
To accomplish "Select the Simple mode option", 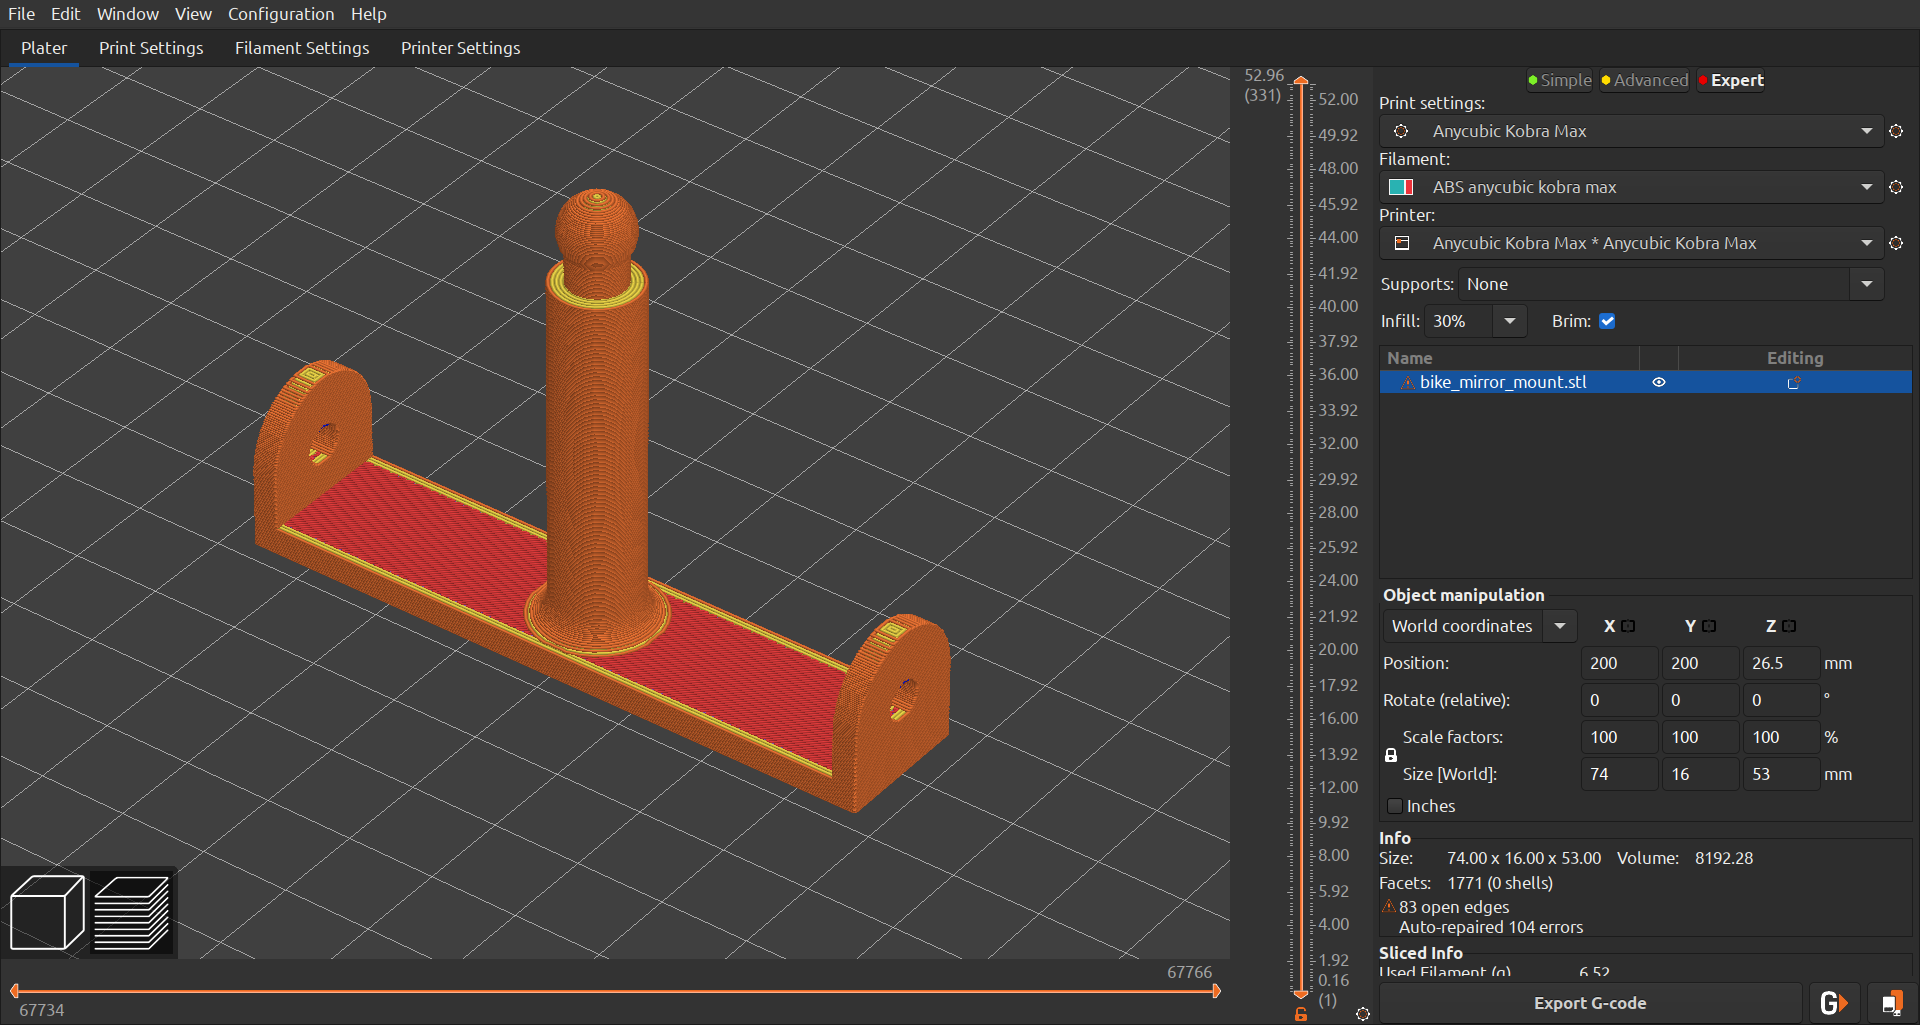I will 1560,80.
